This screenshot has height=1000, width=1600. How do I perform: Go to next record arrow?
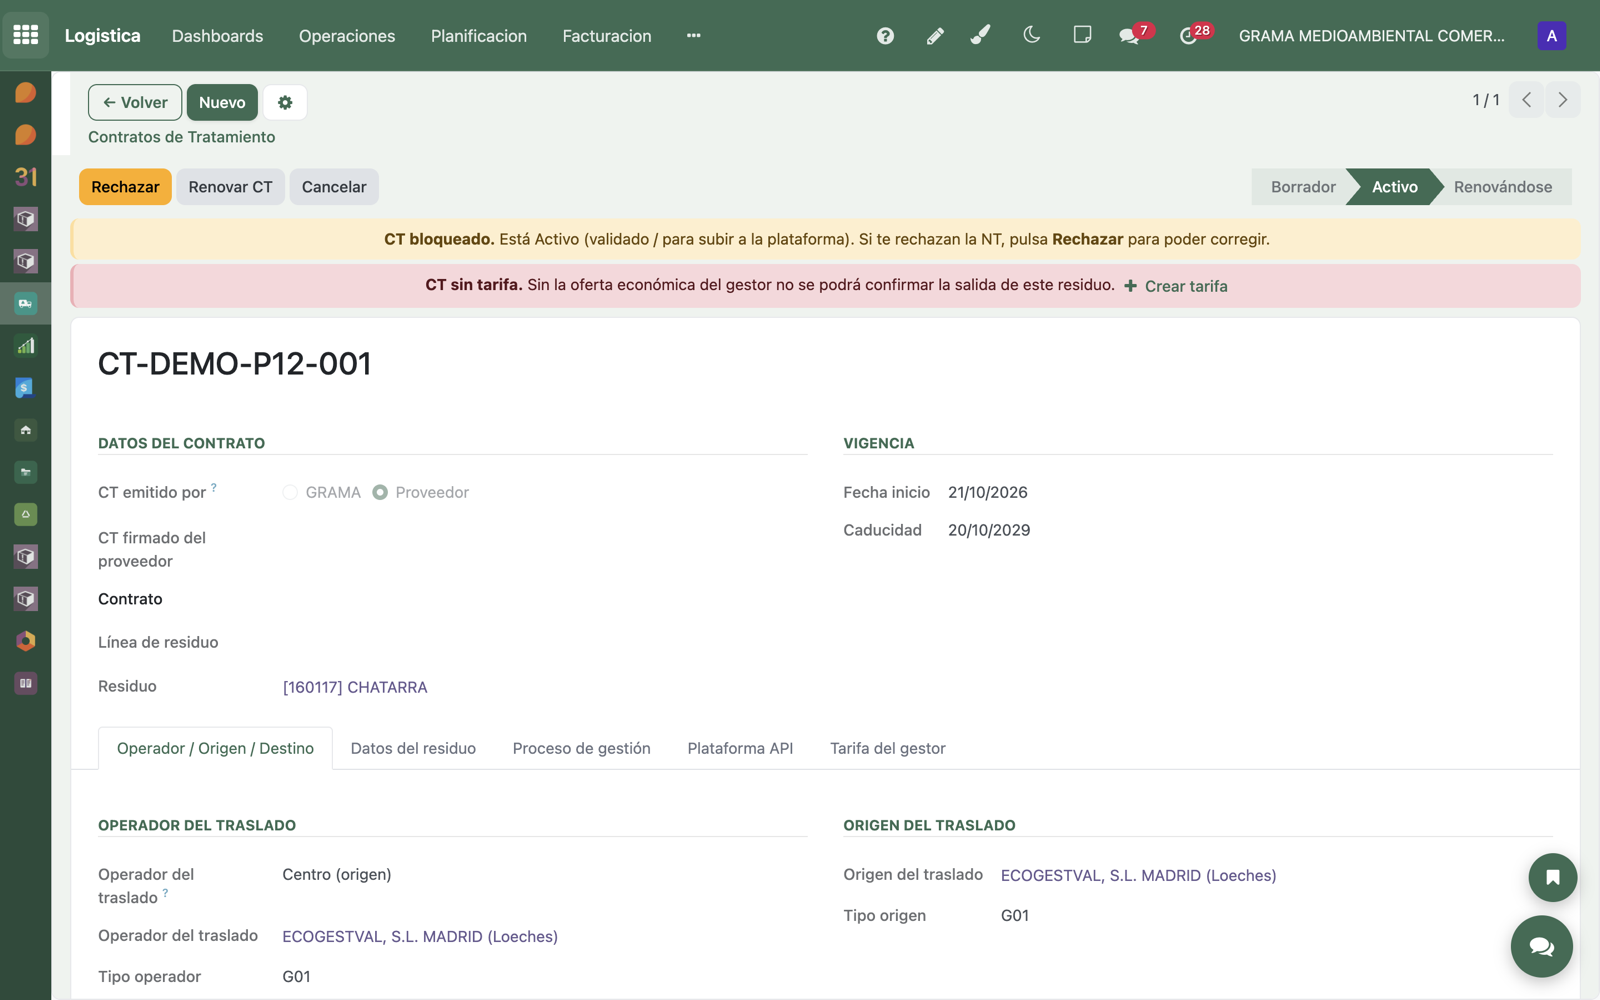pyautogui.click(x=1562, y=100)
